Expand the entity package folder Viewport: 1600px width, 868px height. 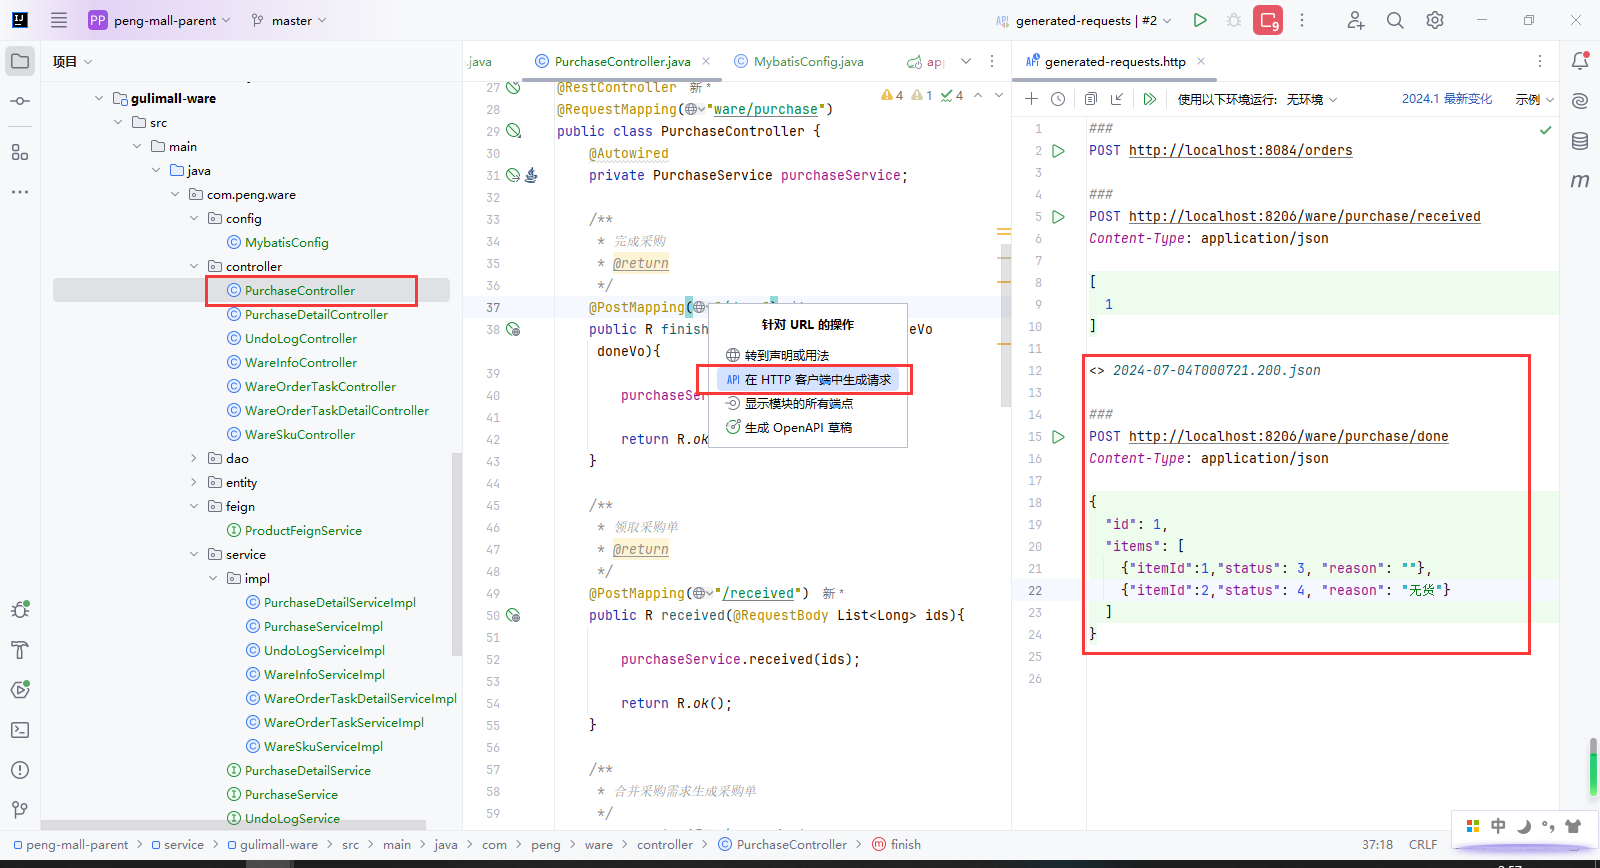194,482
